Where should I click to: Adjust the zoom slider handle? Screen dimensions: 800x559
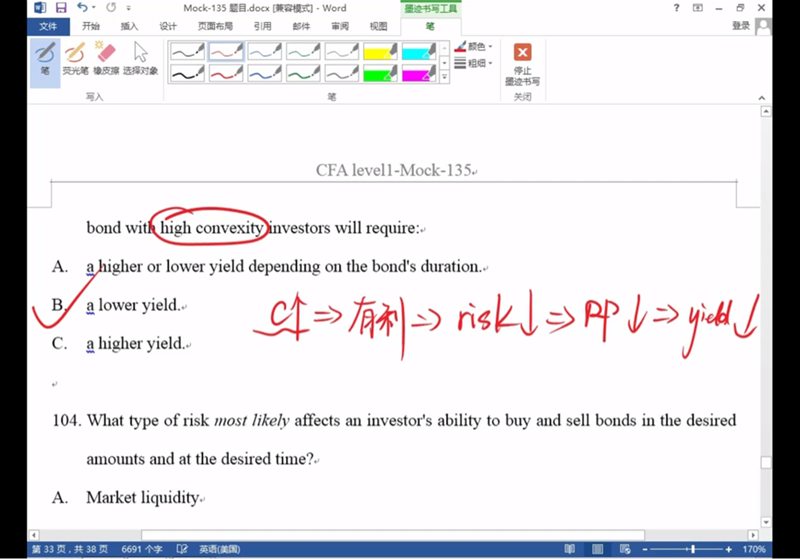pos(692,549)
